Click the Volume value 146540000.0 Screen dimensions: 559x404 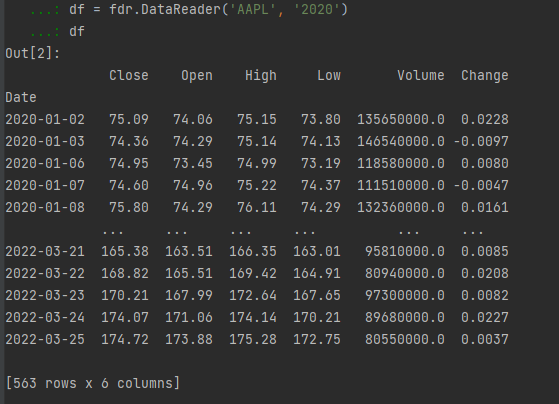click(x=401, y=142)
